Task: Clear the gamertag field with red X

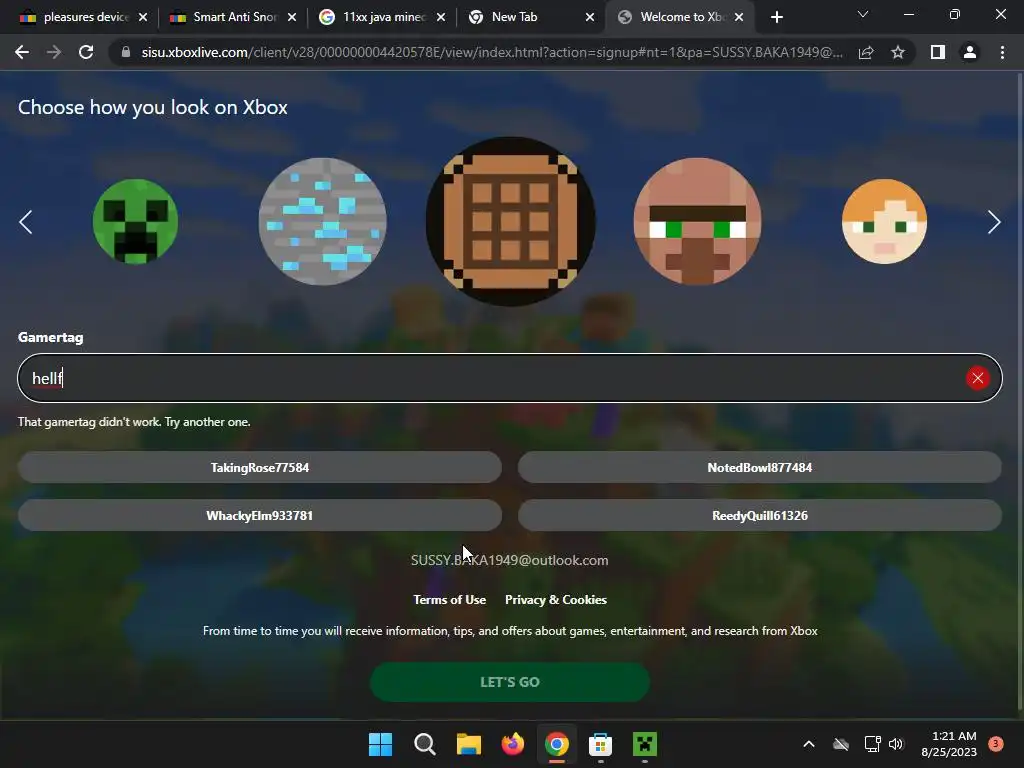Action: (978, 378)
